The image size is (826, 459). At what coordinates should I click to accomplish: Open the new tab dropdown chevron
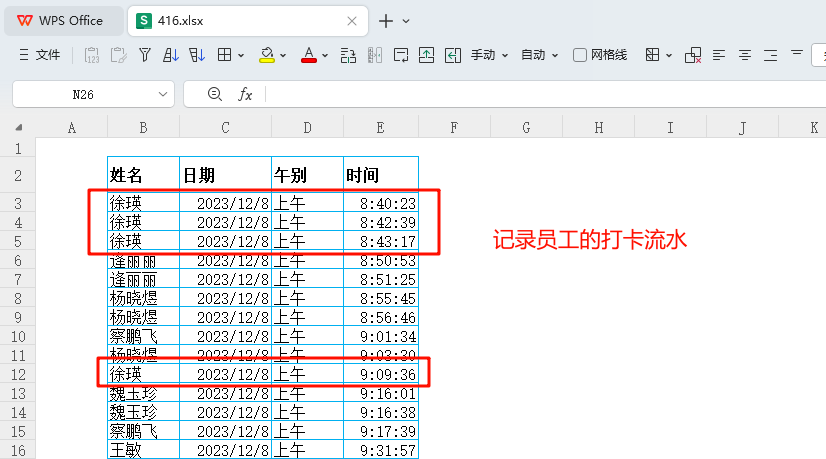pyautogui.click(x=406, y=22)
